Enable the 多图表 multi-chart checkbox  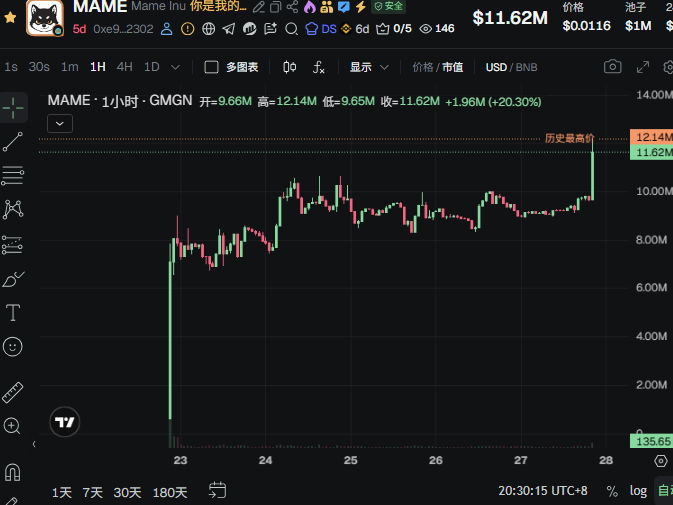click(212, 67)
